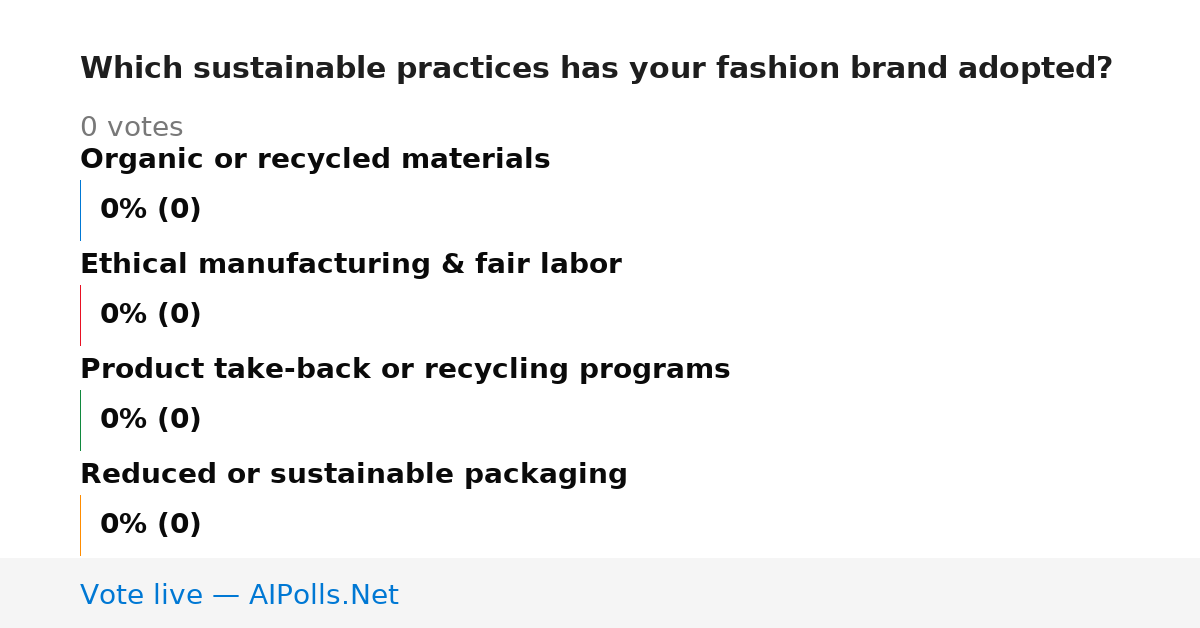Click the word AIPolls.Net in the footer
This screenshot has width=1200, height=628.
323,595
